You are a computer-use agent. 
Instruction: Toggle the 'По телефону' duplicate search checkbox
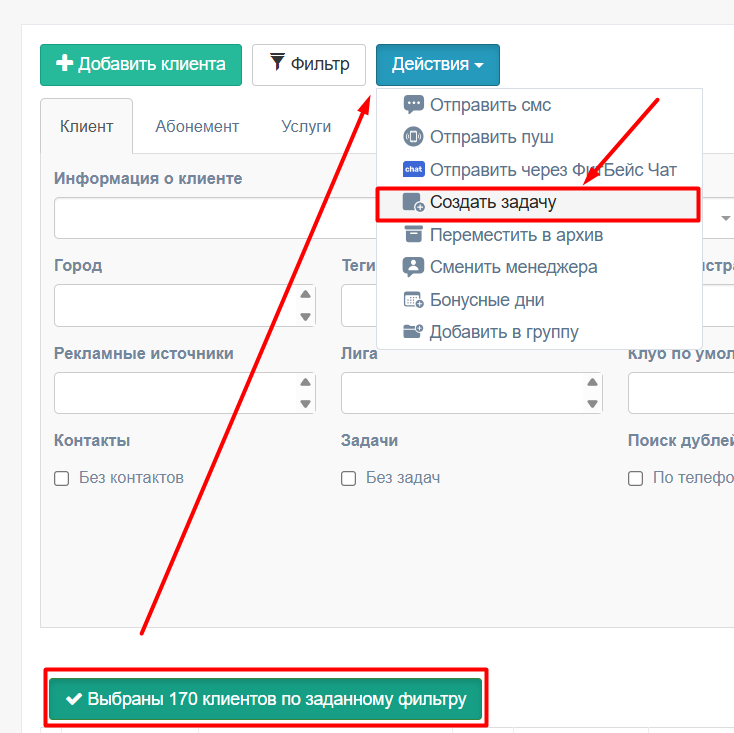coord(635,478)
